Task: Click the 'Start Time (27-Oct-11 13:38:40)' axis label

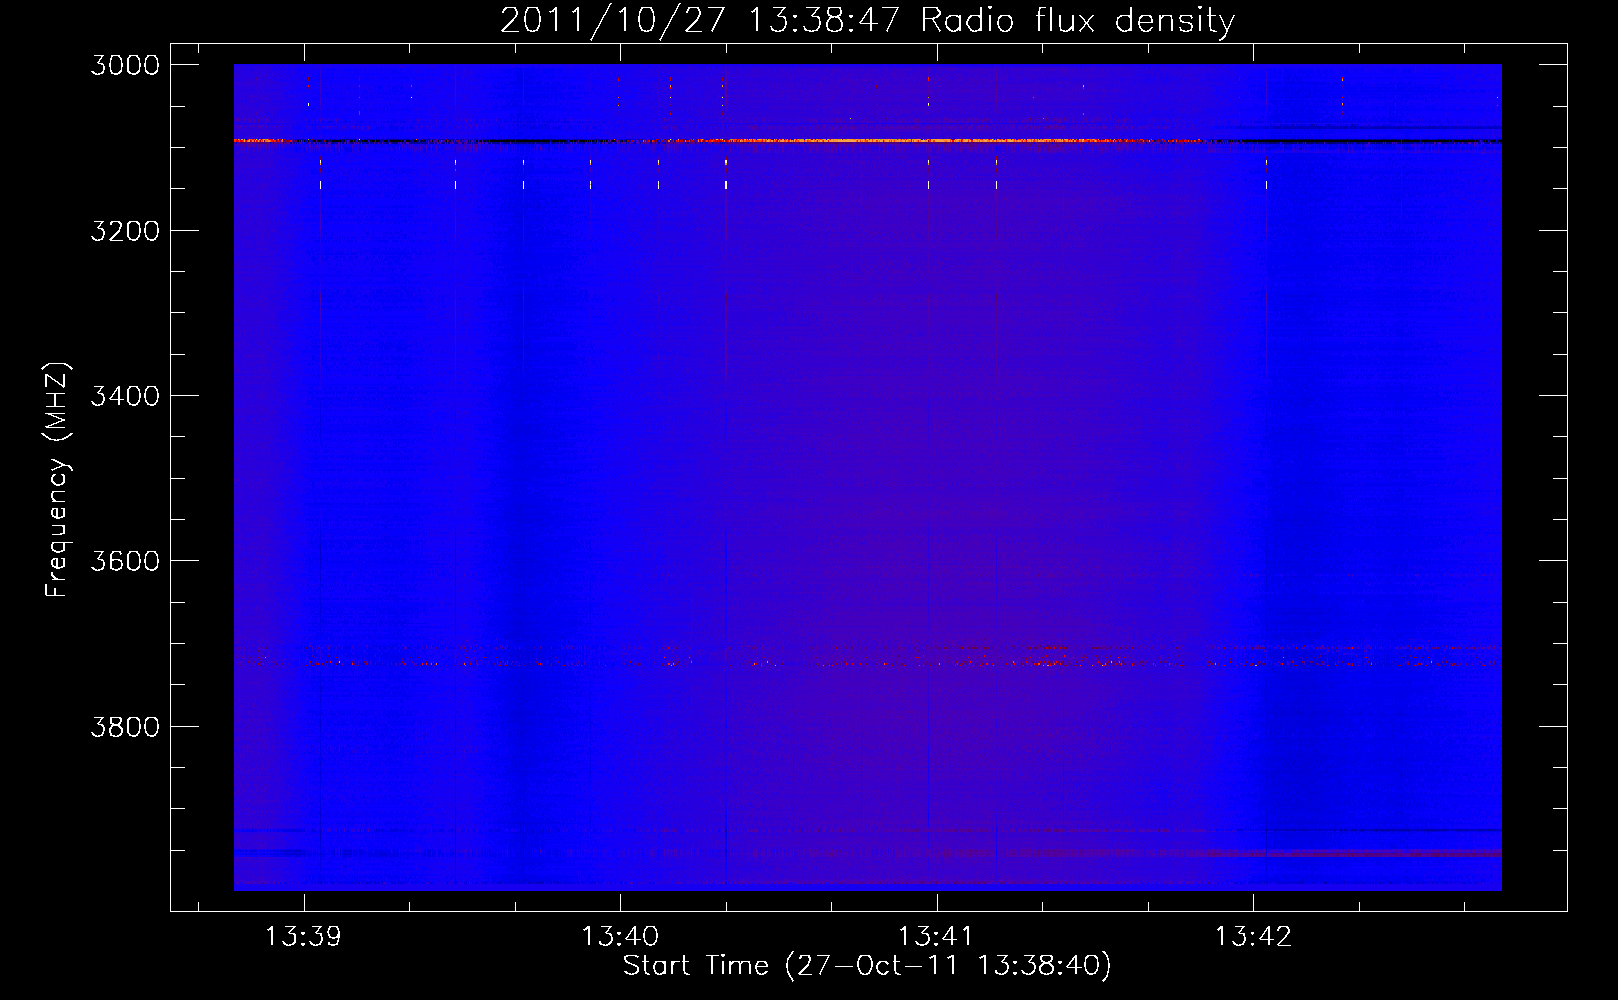Action: coord(867,966)
